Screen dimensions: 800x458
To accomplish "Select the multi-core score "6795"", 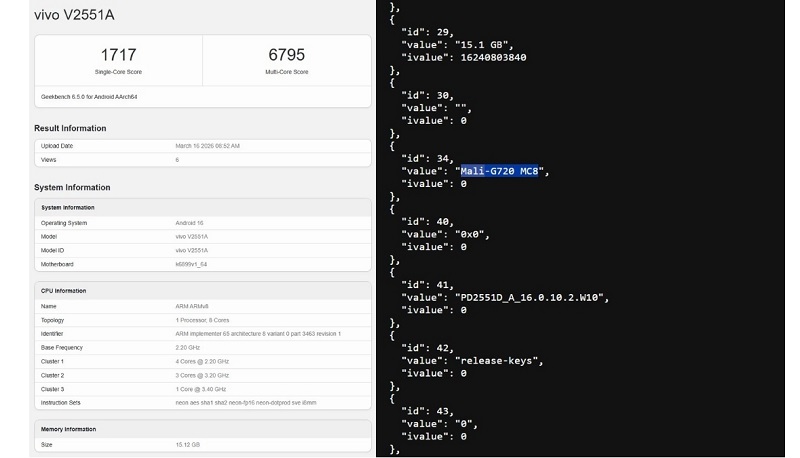I will [287, 55].
